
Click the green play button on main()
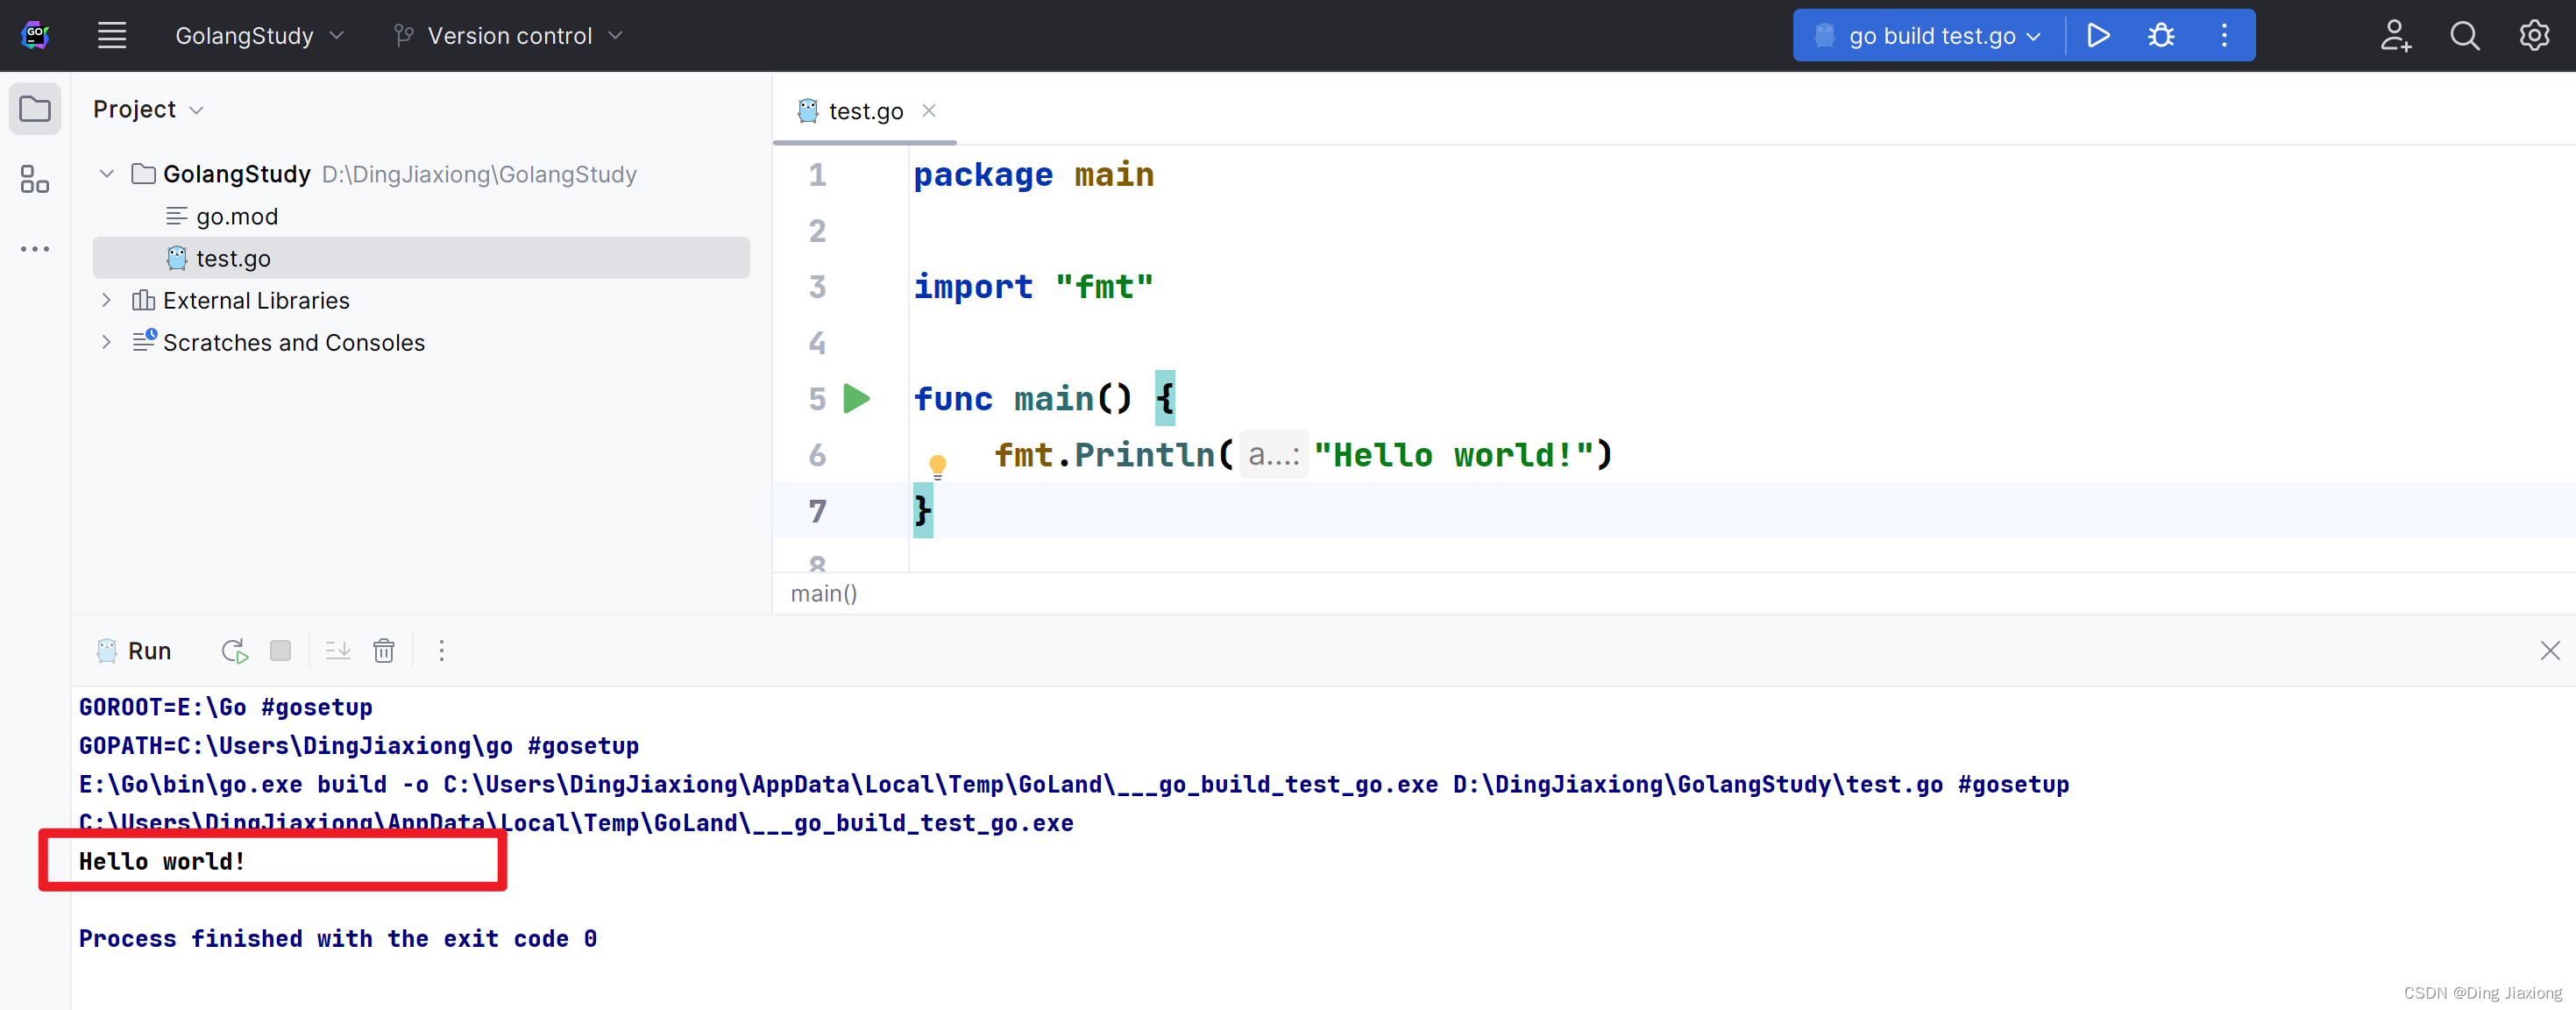point(856,399)
